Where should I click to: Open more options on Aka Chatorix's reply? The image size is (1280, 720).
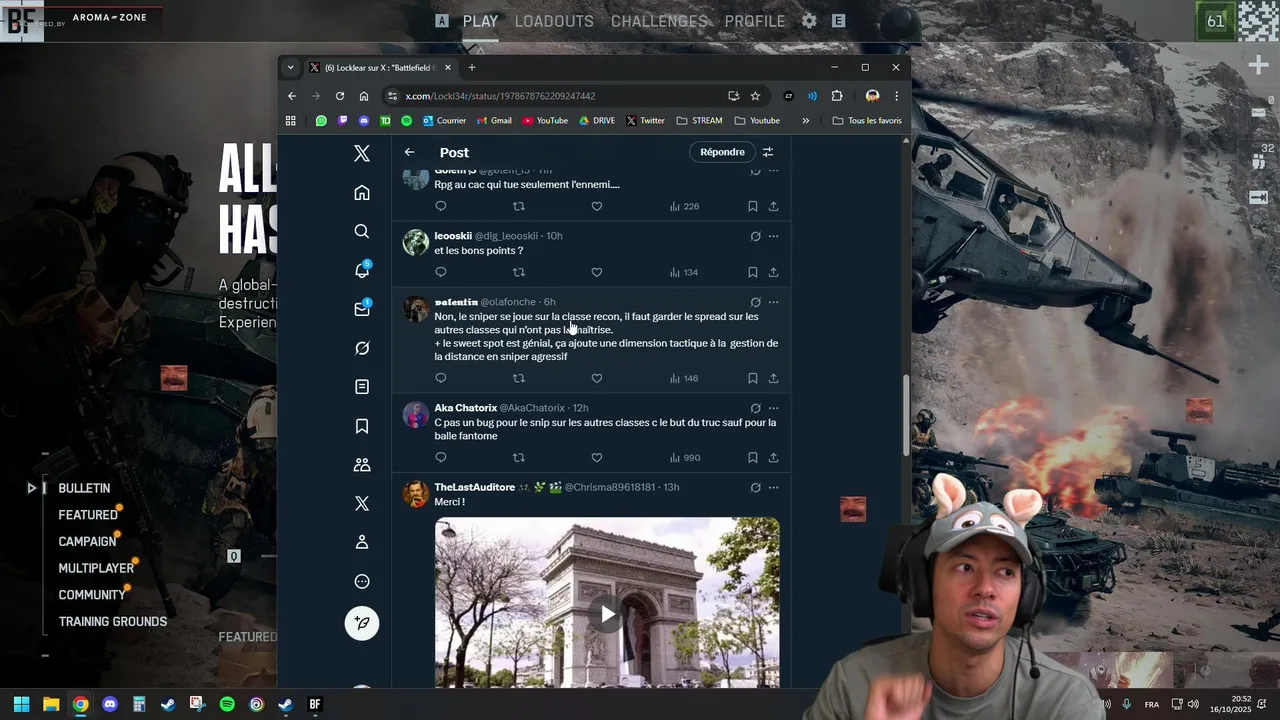click(773, 408)
